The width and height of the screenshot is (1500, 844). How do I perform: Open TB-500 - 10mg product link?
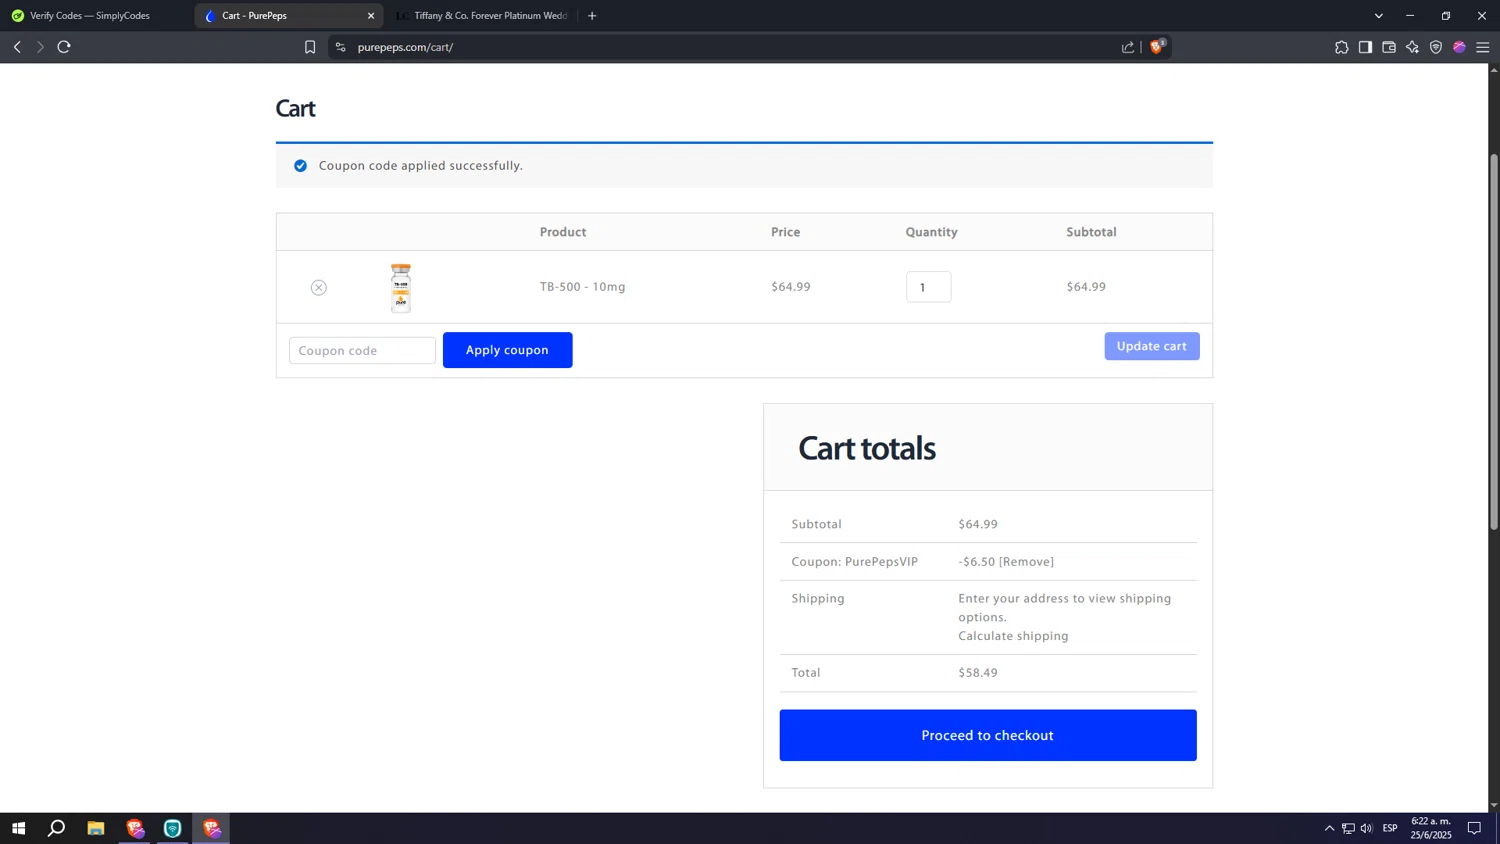pyautogui.click(x=582, y=287)
